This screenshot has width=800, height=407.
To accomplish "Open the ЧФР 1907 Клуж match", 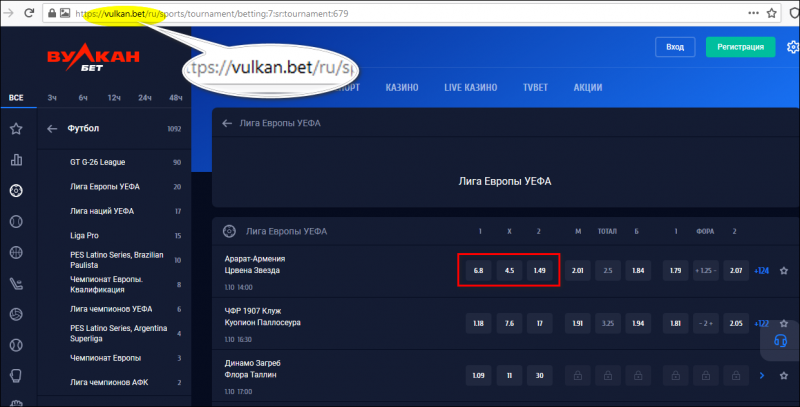I will tap(263, 317).
